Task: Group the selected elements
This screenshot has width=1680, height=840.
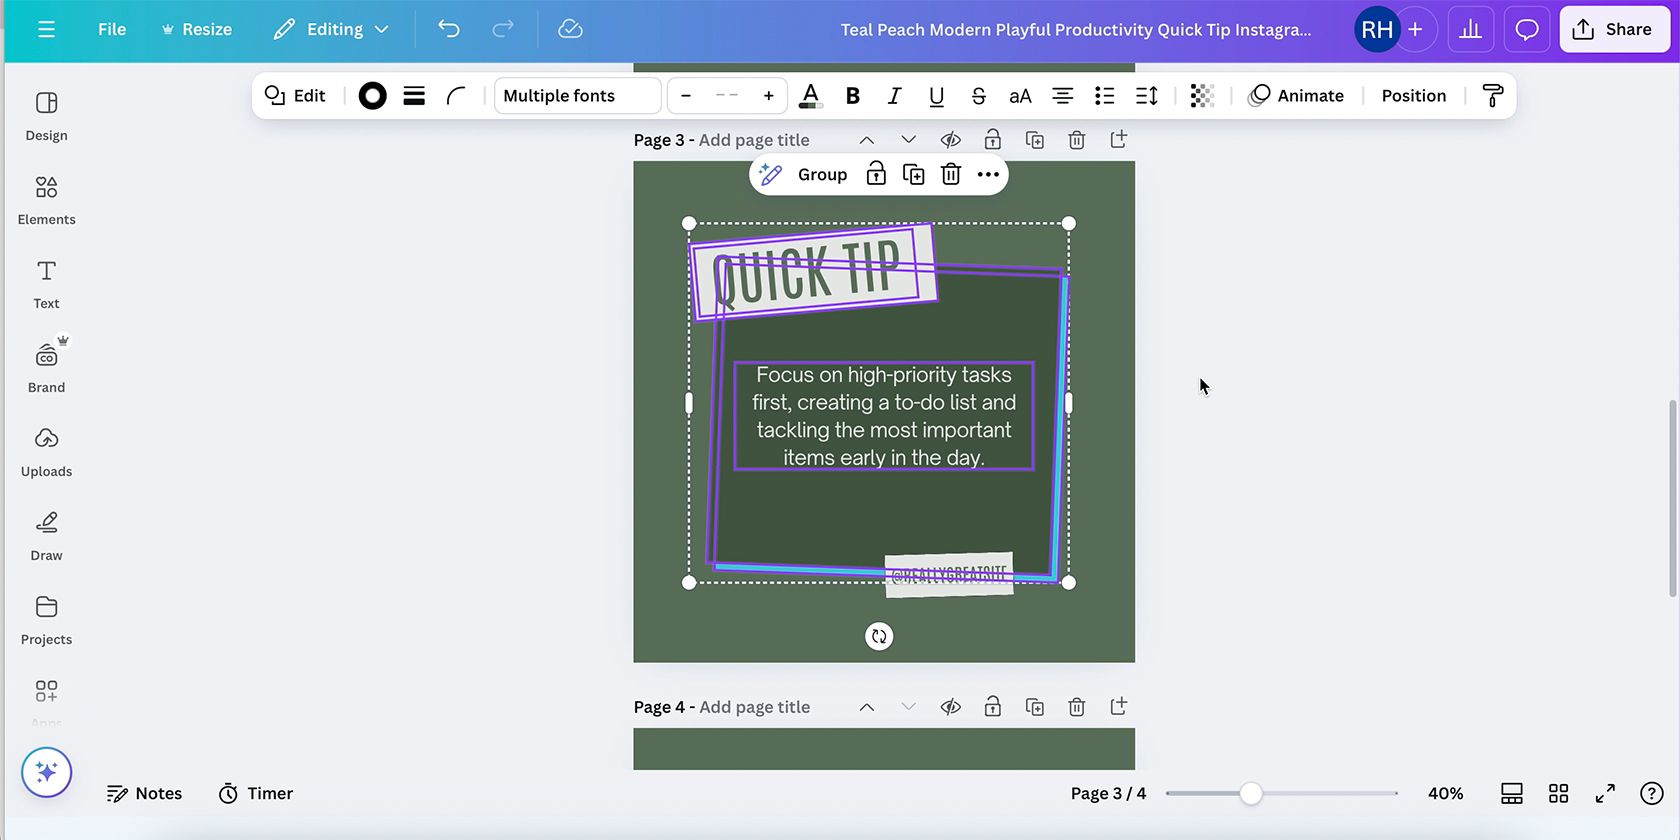Action: click(822, 175)
